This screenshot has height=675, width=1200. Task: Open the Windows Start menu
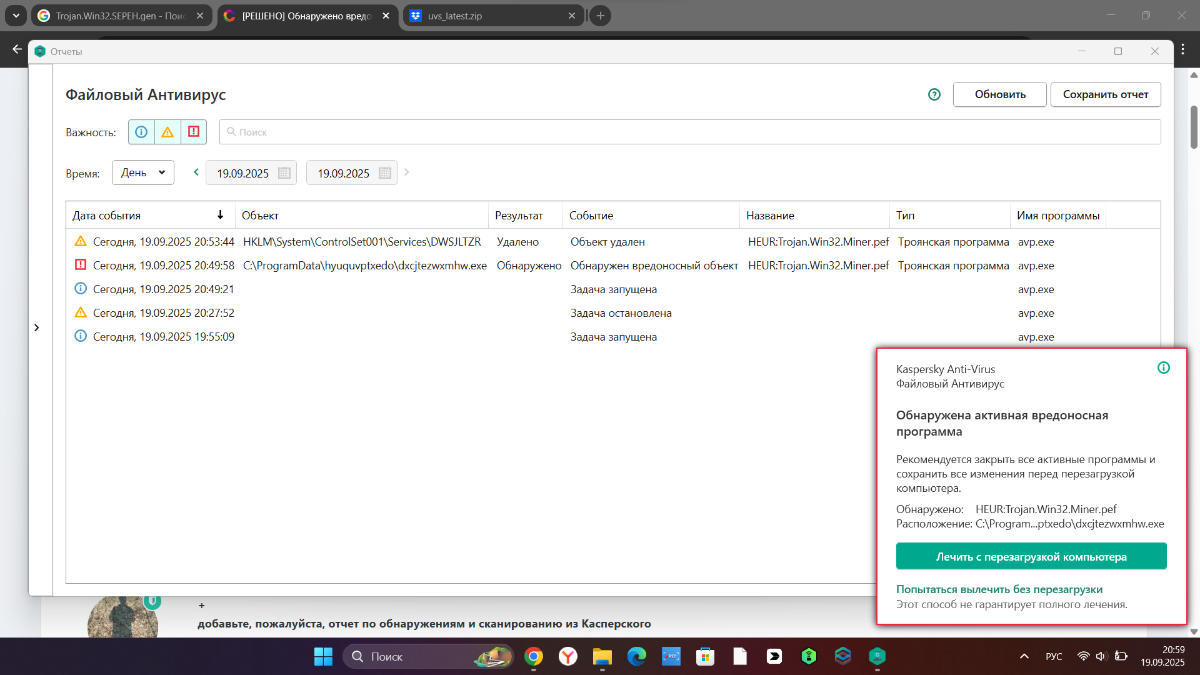324,656
